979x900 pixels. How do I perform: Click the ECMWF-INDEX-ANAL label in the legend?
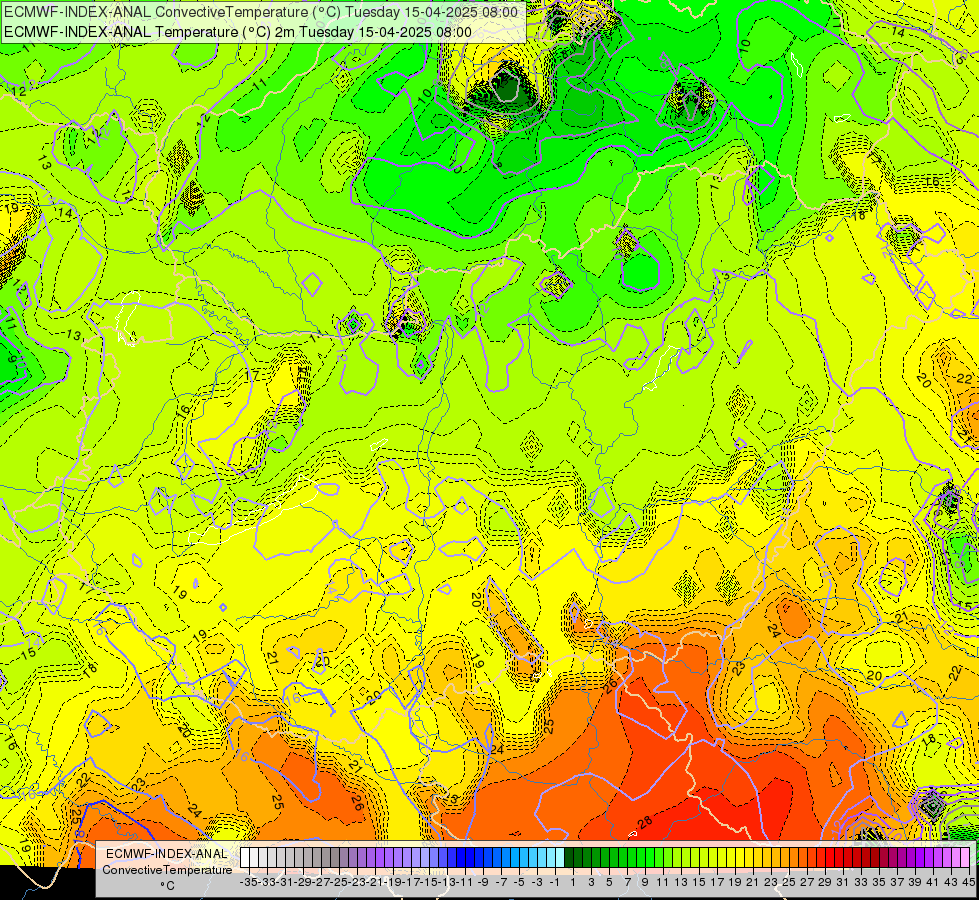[167, 854]
